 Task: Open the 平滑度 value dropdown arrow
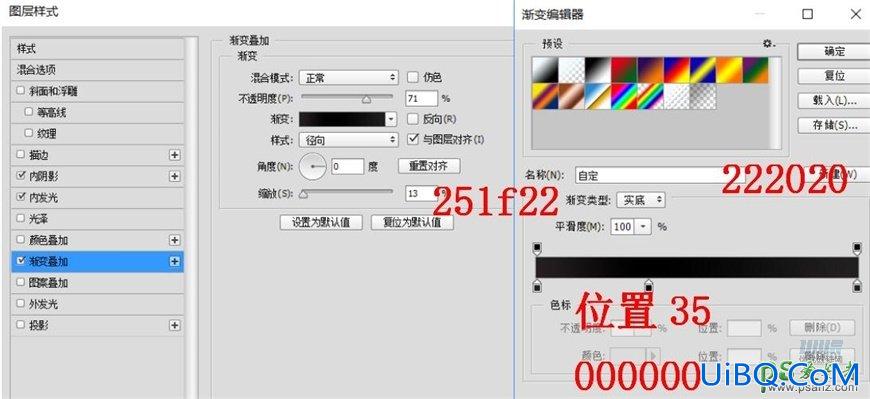tap(643, 226)
